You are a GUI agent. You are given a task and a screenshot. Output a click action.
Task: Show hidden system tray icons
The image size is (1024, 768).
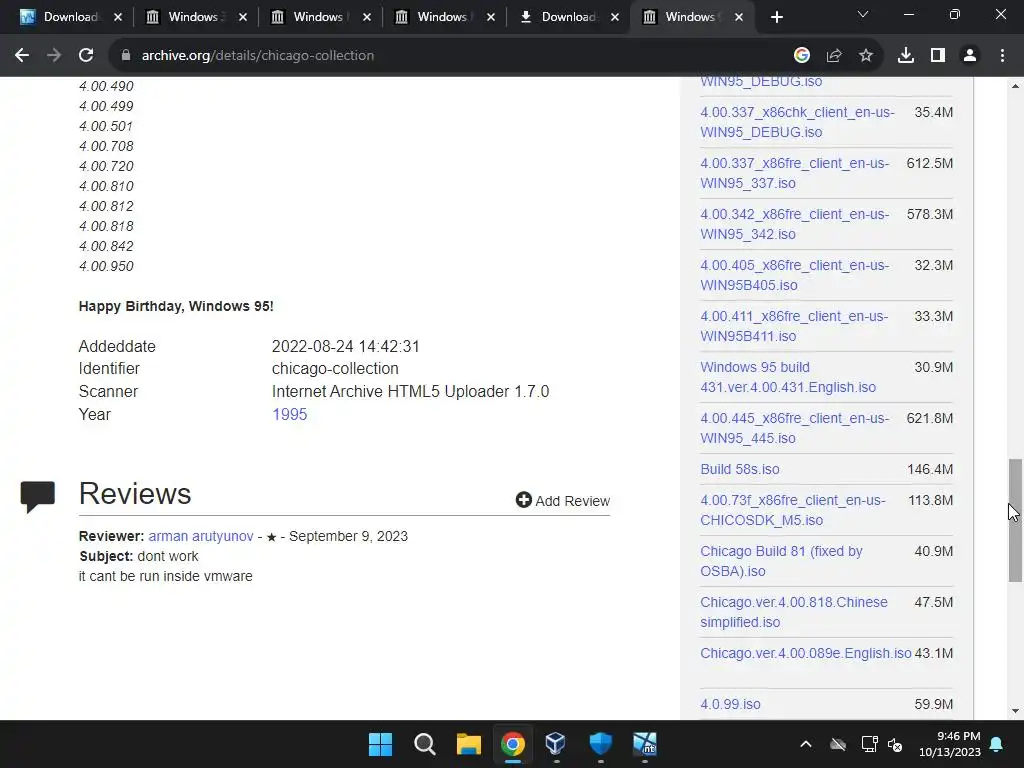806,744
